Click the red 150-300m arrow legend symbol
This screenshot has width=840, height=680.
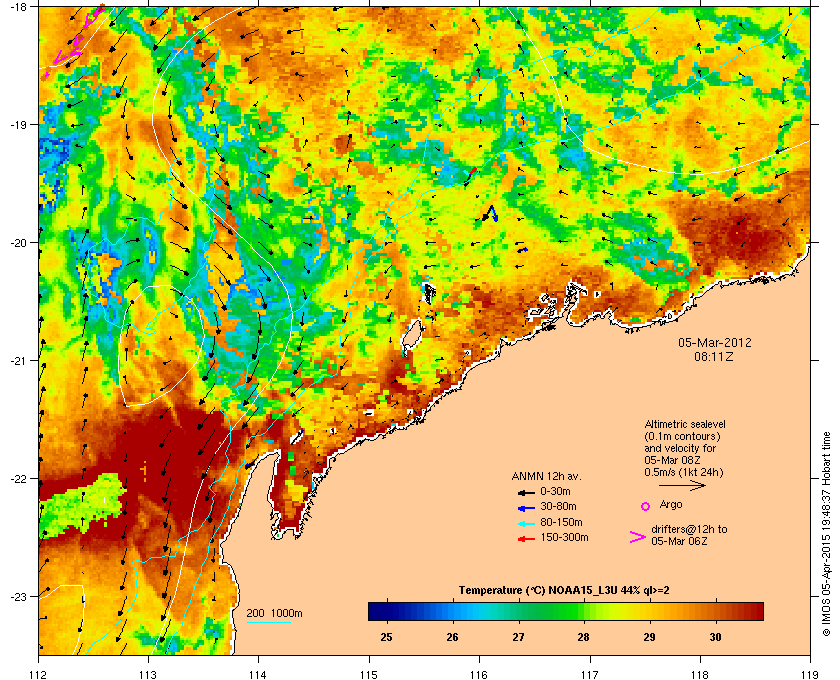[x=526, y=539]
